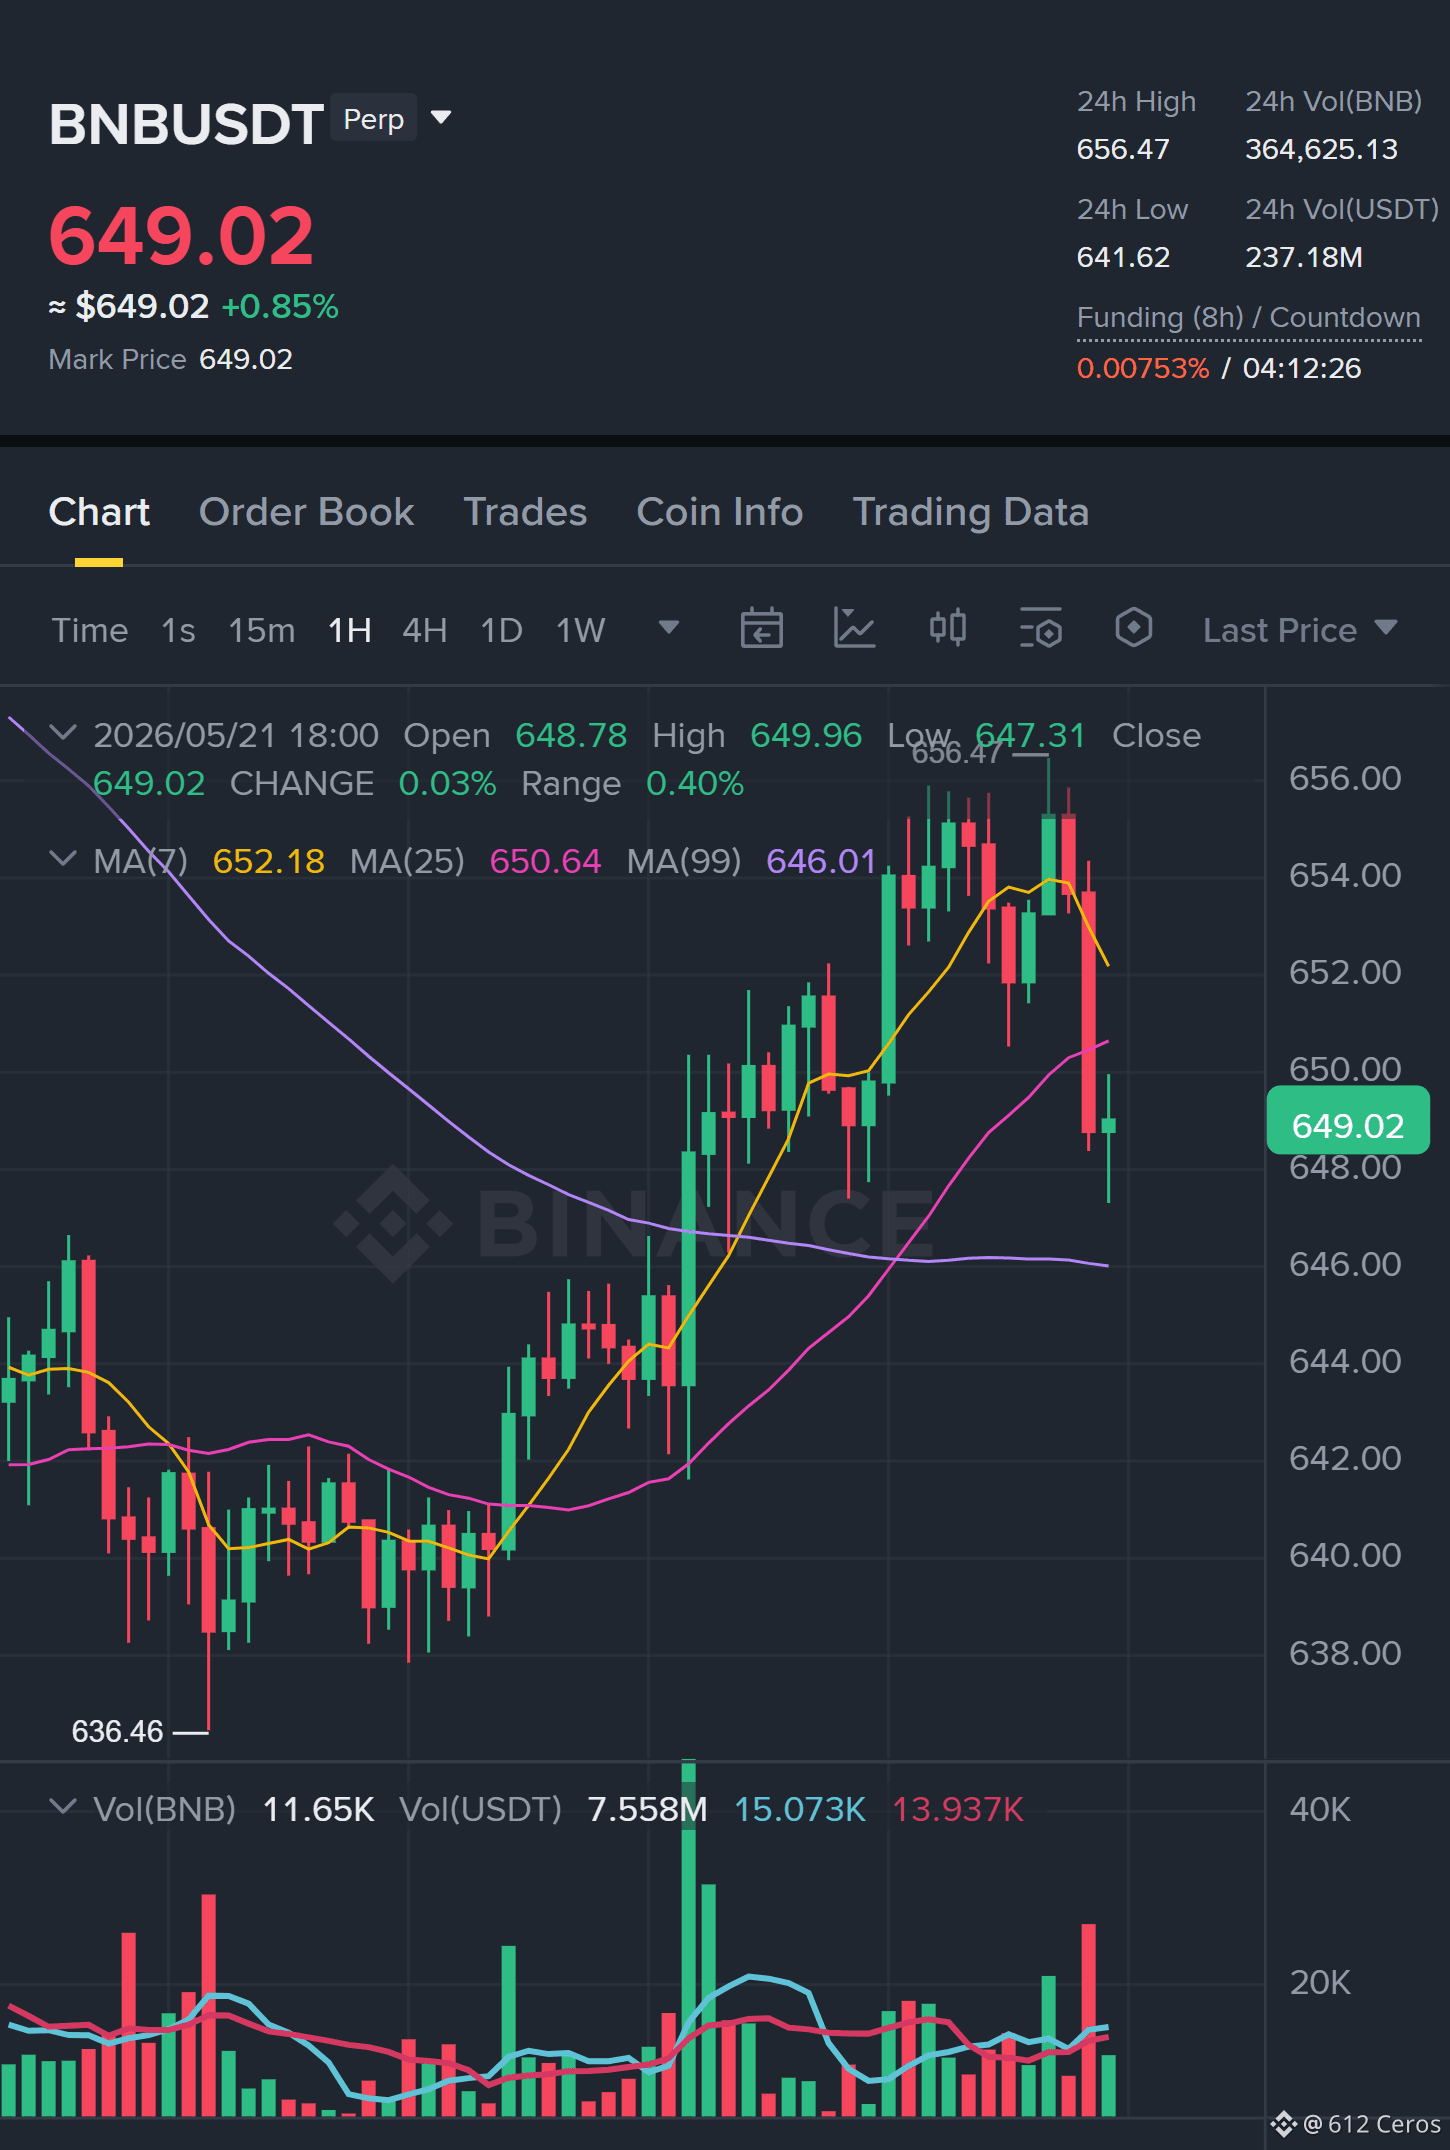Click the hexagon chart tools icon
Viewport: 1450px width, 2150px height.
pos(1133,629)
